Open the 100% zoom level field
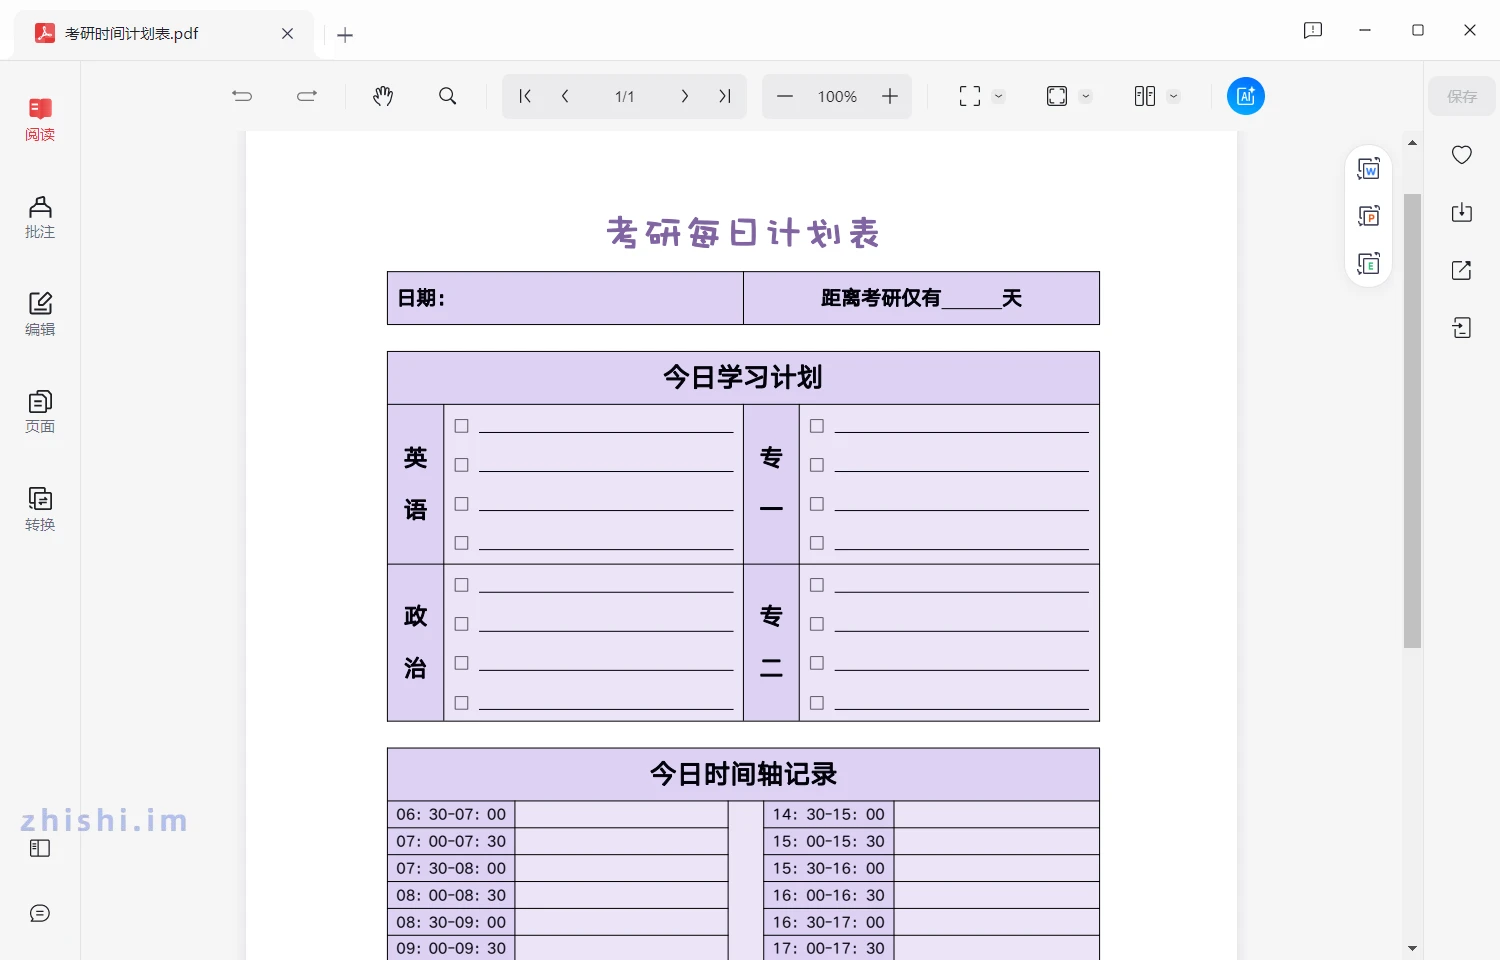1500x960 pixels. click(837, 96)
